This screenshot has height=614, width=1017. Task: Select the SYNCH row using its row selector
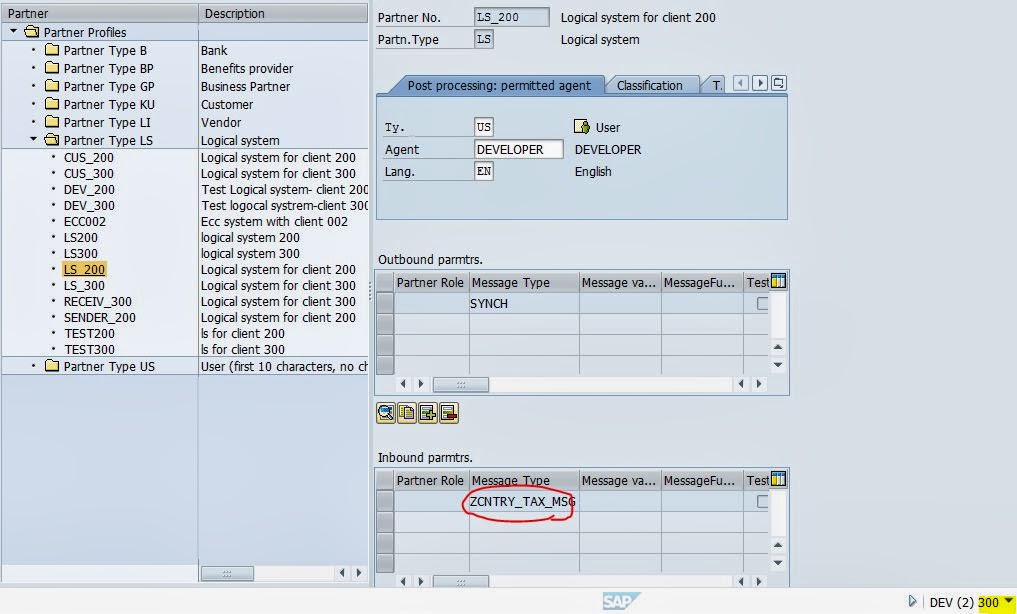(x=385, y=303)
